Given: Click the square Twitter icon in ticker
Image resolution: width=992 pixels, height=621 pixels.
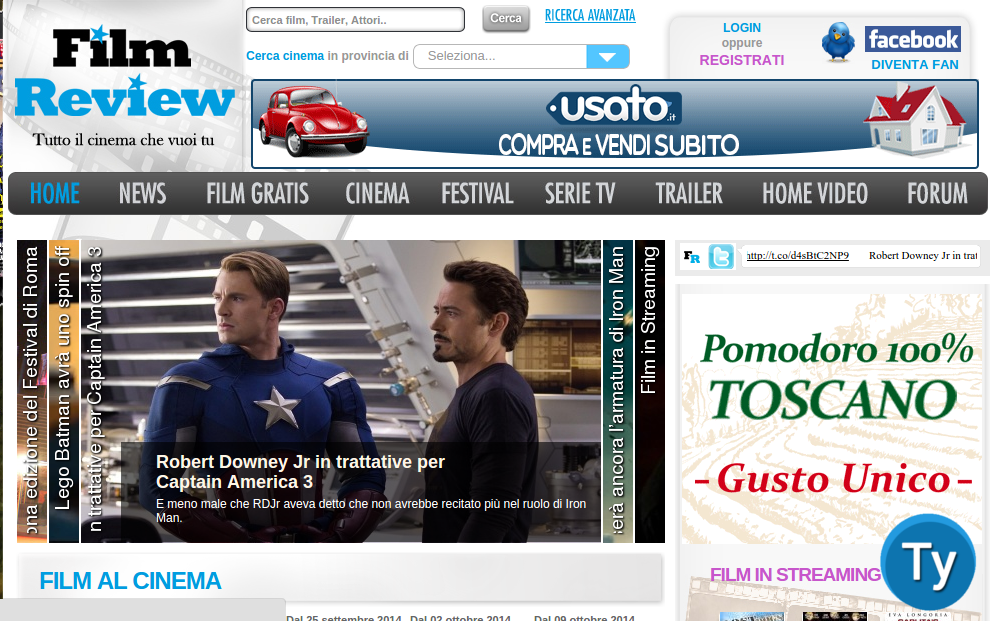Looking at the screenshot, I should click(721, 256).
